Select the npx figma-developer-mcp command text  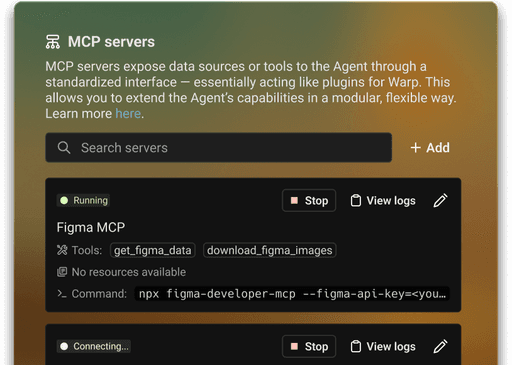[x=292, y=294]
